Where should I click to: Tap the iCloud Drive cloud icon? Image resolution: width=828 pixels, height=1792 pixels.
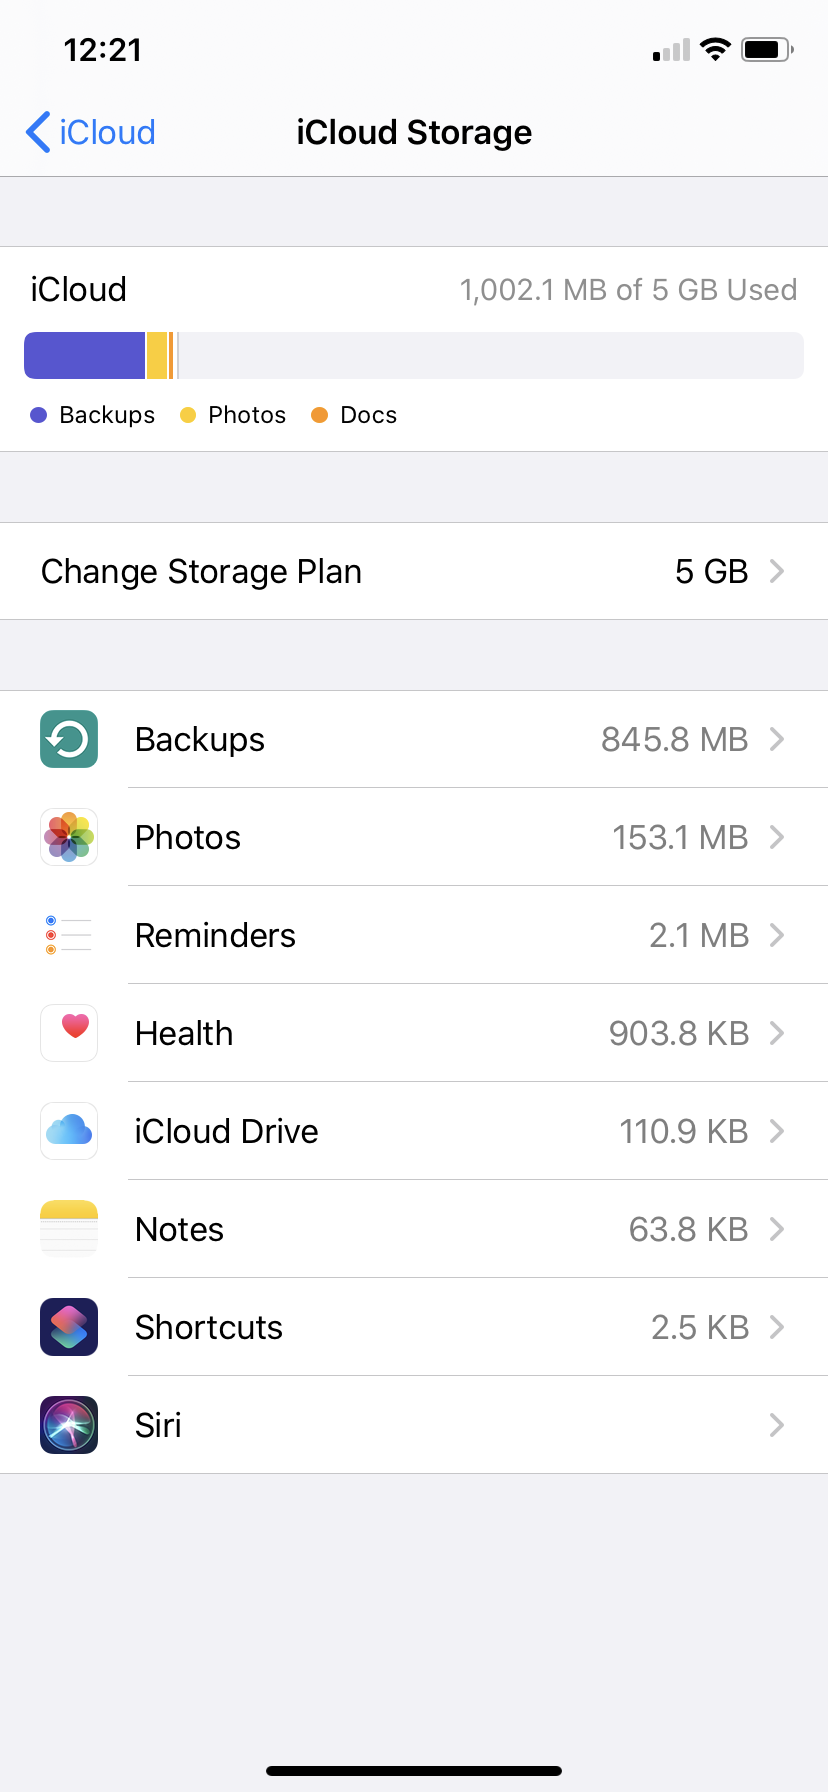[x=69, y=1131]
